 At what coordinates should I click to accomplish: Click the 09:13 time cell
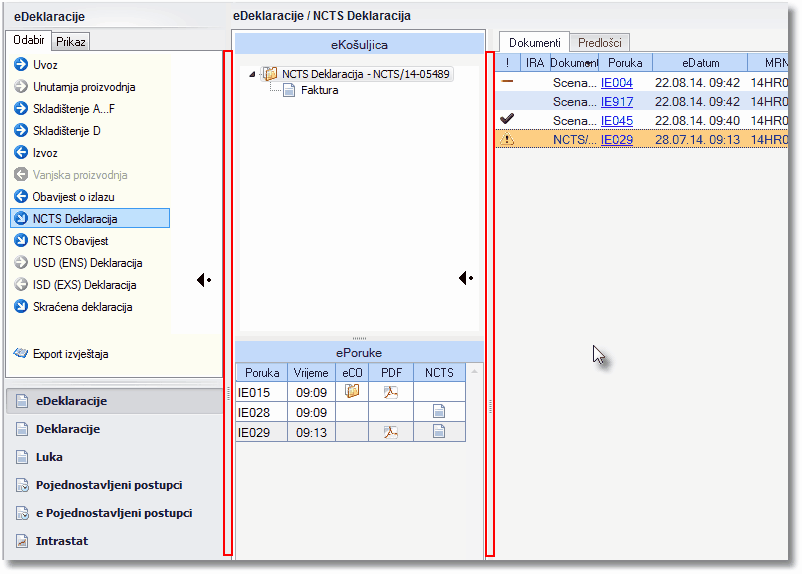[311, 432]
